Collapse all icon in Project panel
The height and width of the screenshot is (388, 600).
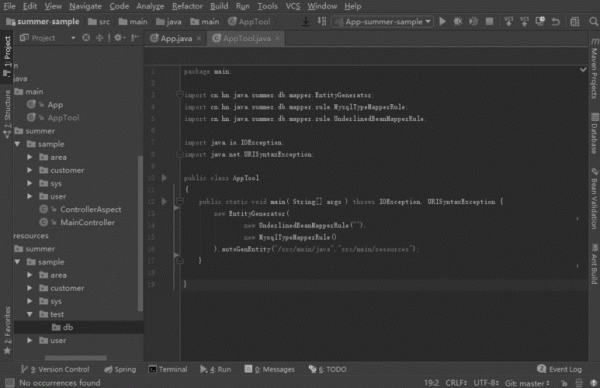coord(99,38)
